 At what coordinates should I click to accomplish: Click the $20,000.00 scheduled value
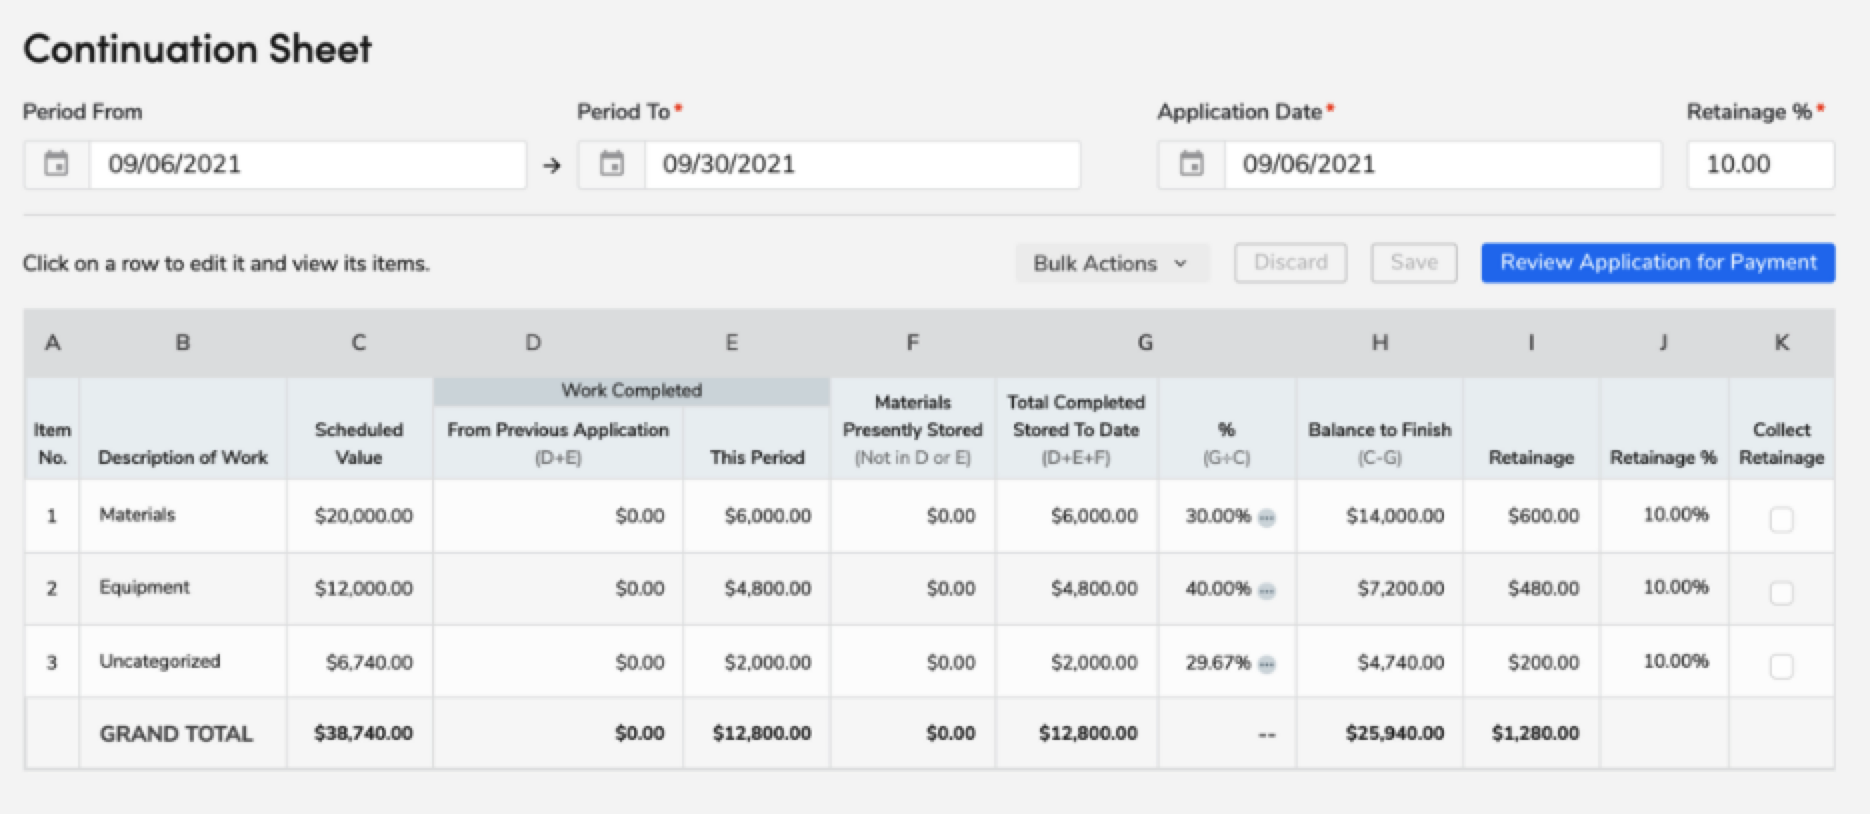click(363, 516)
